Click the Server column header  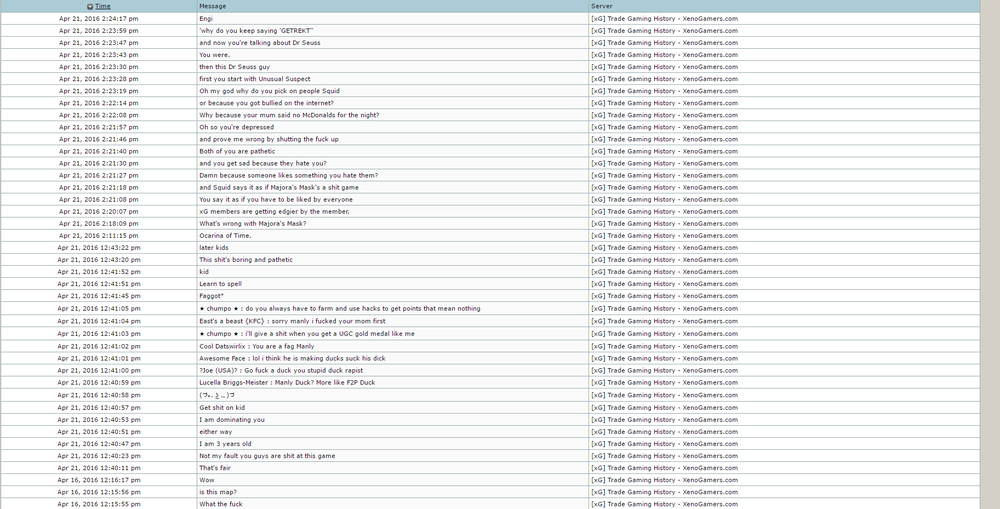click(601, 6)
